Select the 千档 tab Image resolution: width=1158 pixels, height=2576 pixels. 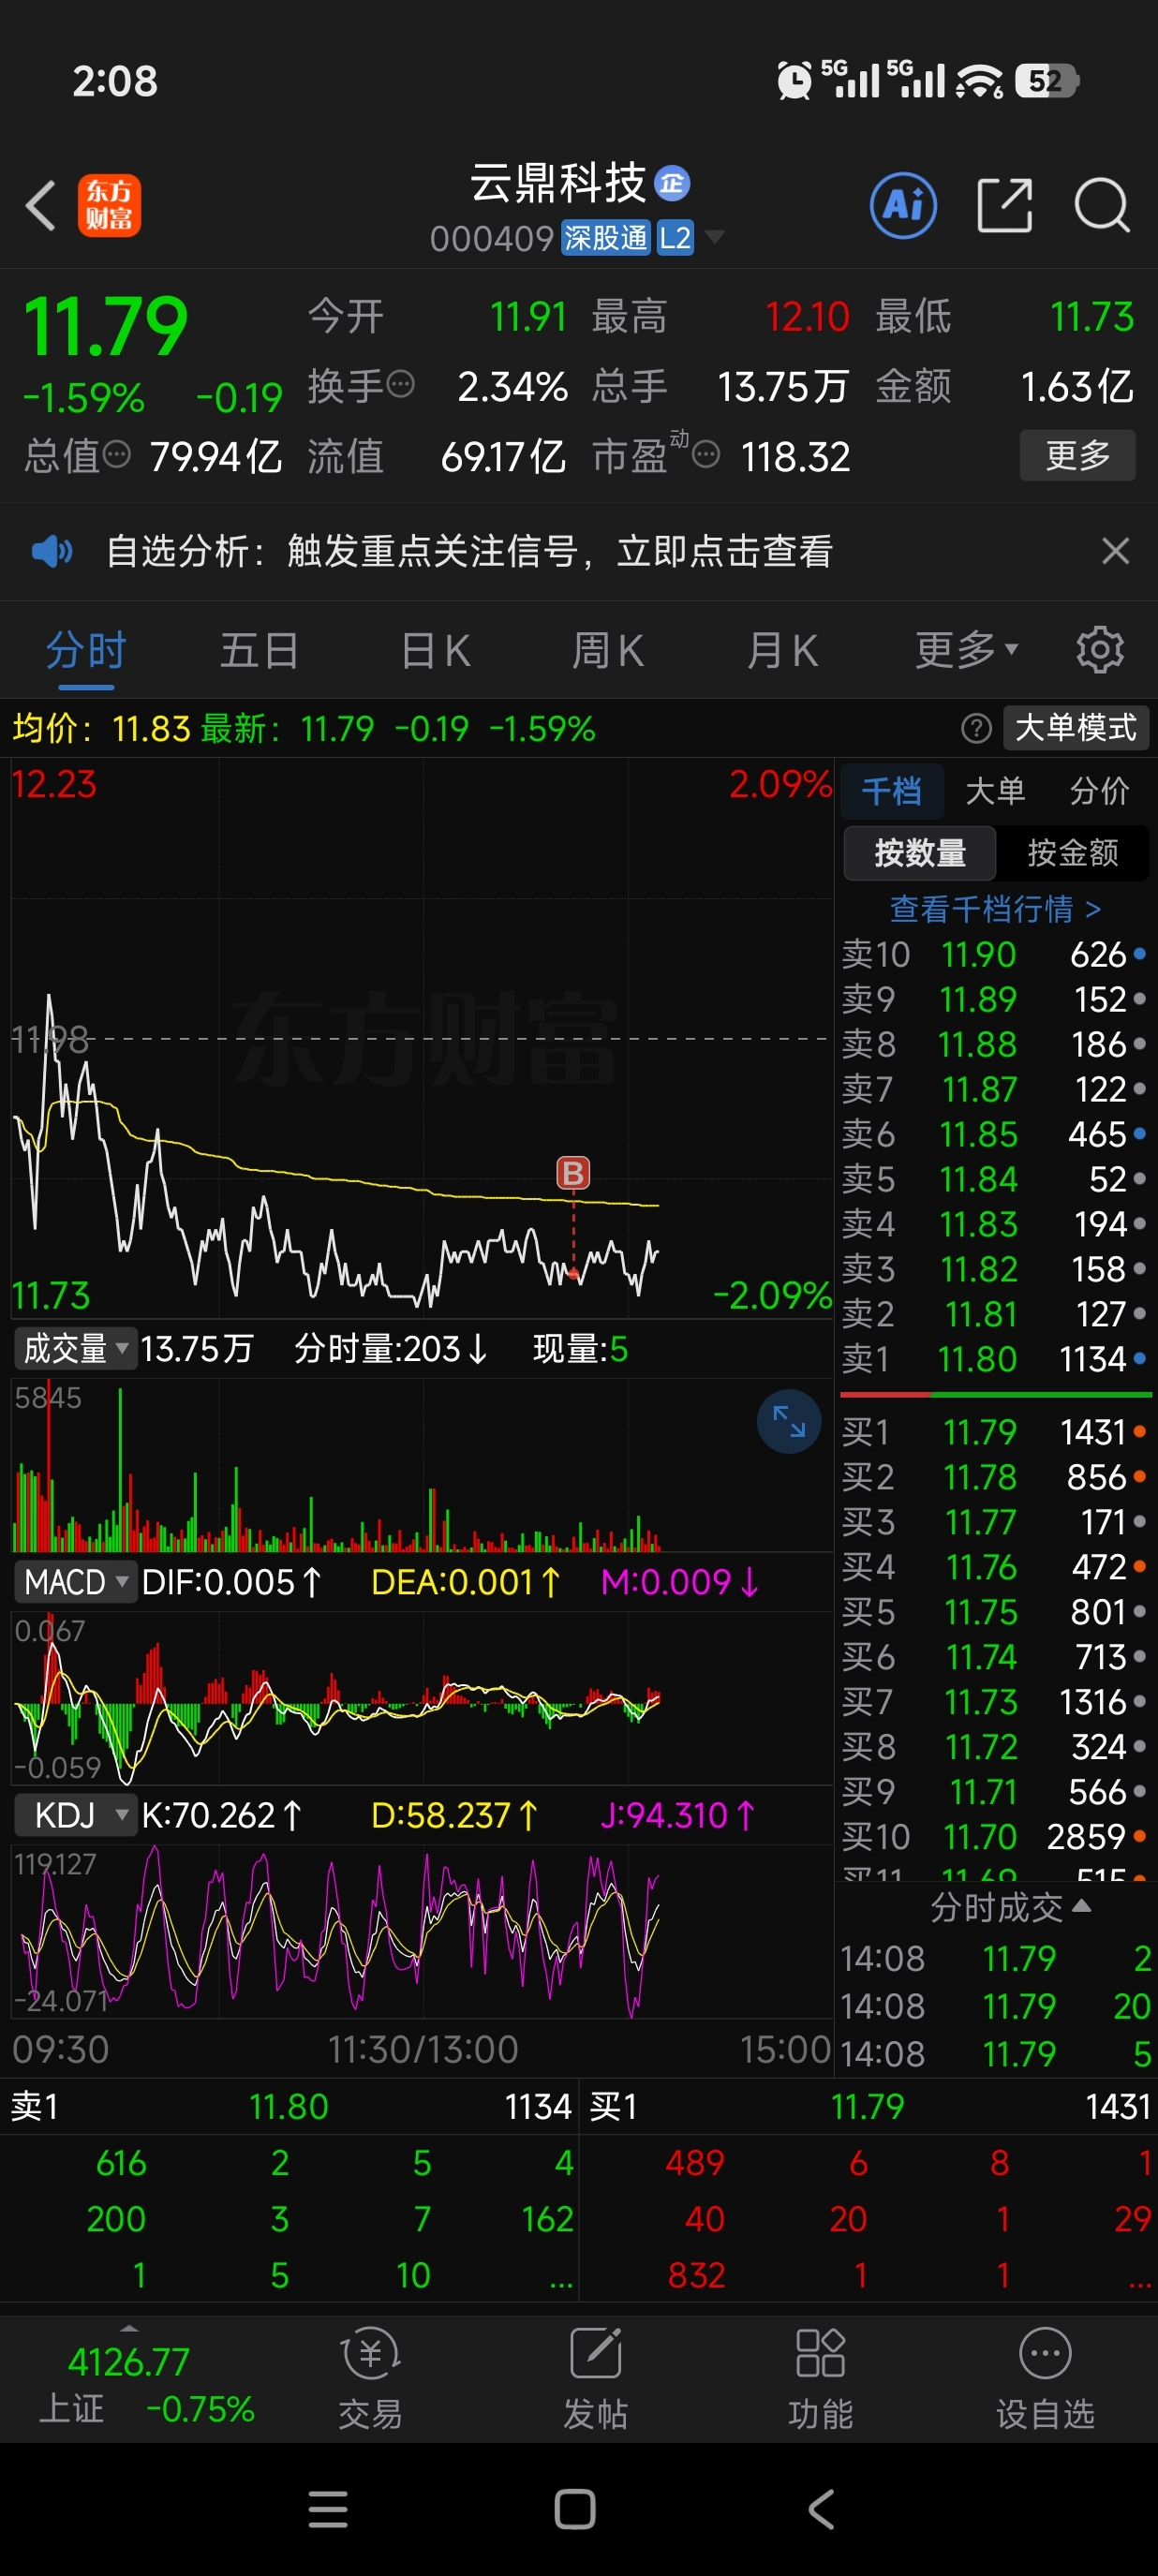[891, 791]
